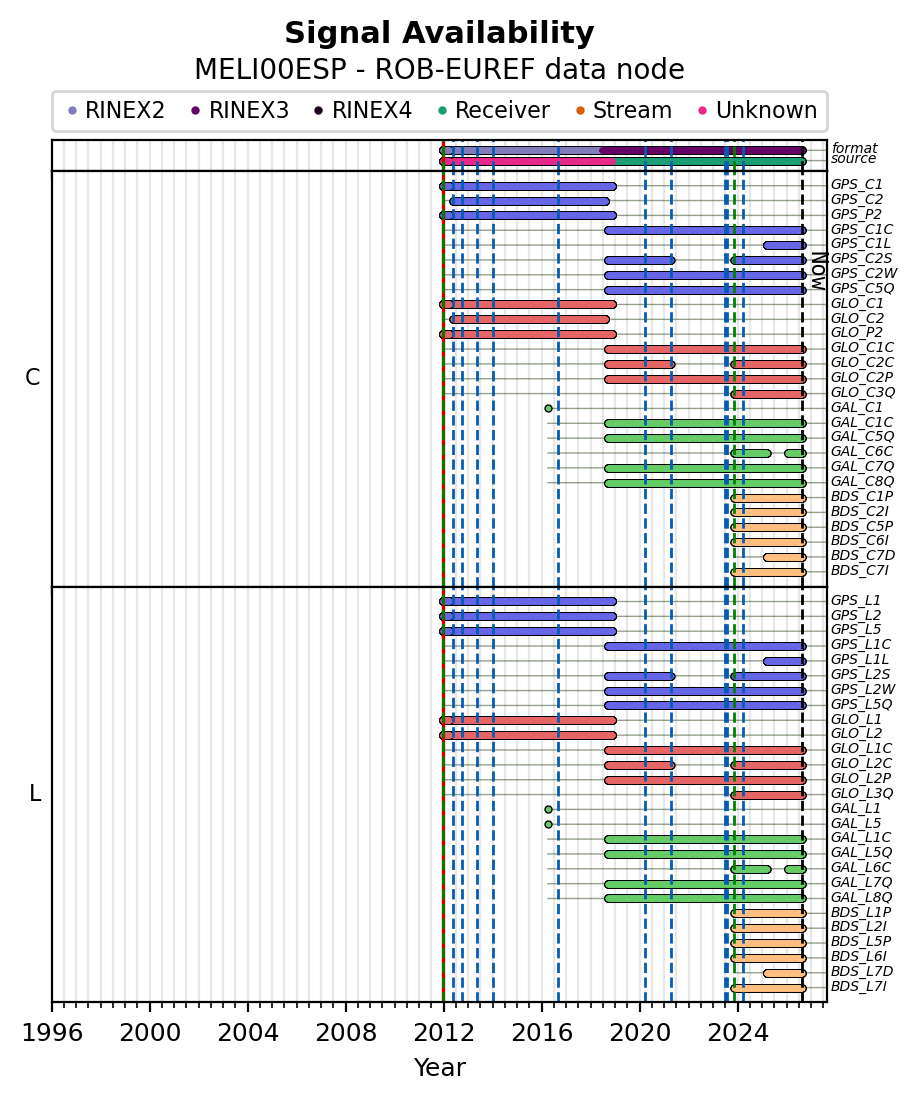
Task: Click the BDS_C7D orange availability bar
Action: click(x=785, y=558)
